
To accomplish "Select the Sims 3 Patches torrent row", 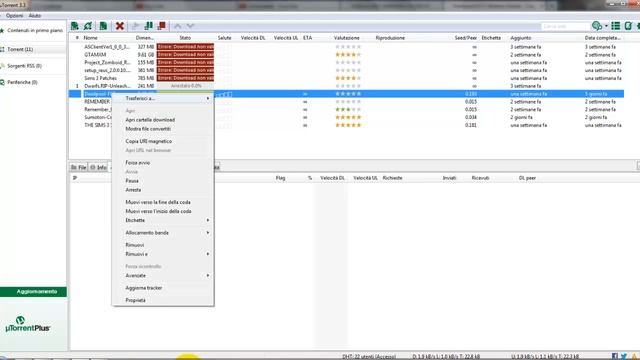I will [x=346, y=78].
